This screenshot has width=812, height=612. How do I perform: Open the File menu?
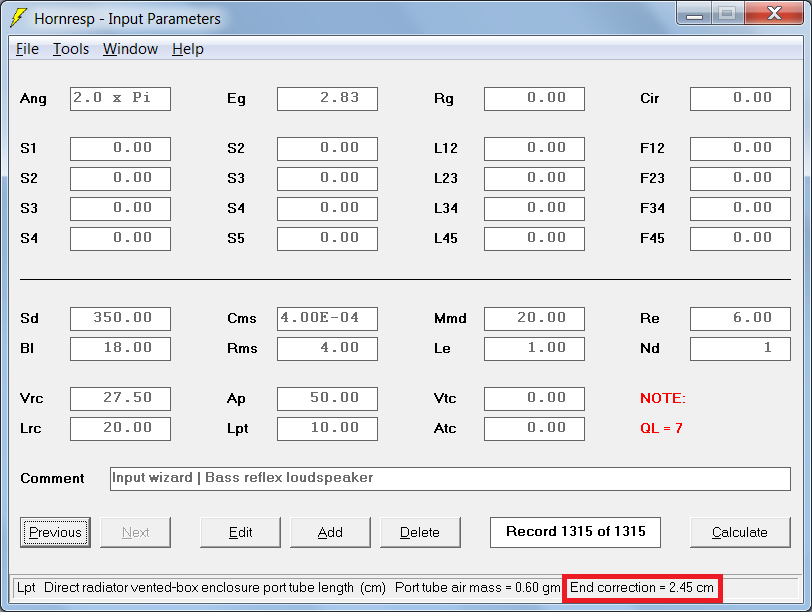tap(27, 49)
